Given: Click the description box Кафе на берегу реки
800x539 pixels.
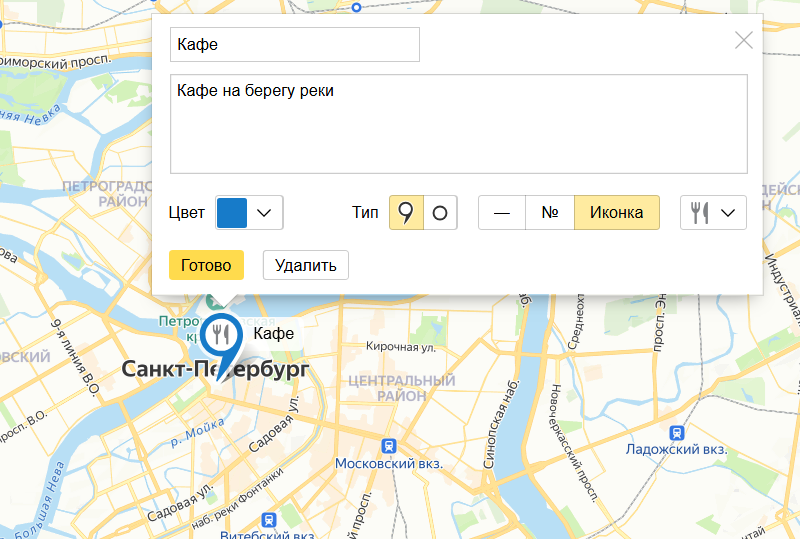Looking at the screenshot, I should coord(458,124).
